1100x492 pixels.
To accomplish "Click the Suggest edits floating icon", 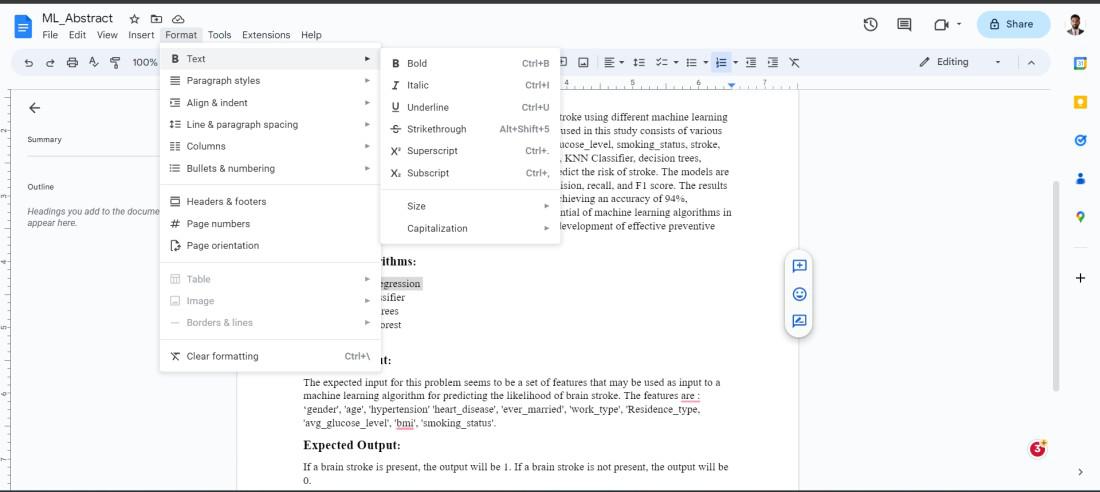I will pyautogui.click(x=799, y=321).
